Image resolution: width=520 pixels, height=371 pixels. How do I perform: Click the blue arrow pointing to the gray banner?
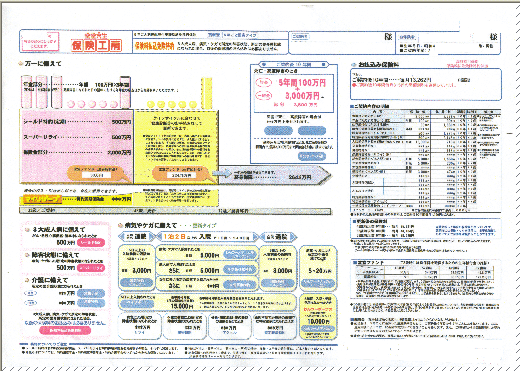coord(222,173)
